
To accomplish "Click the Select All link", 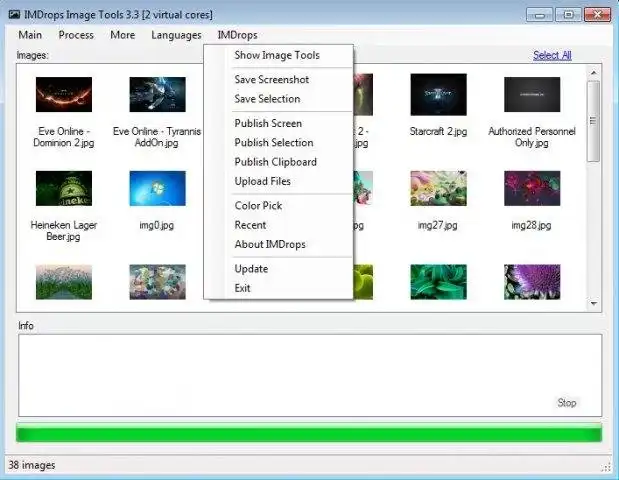I will pos(552,55).
